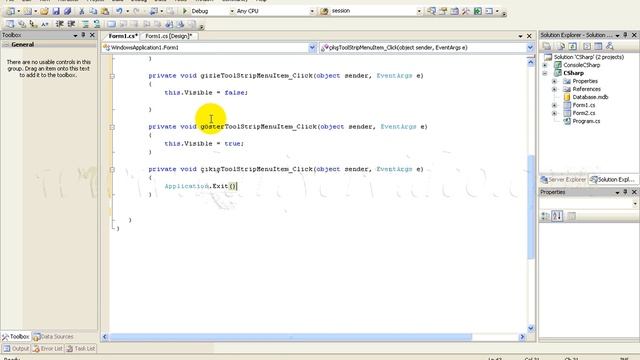
Task: Expand the ConsoleCSharp project node
Action: (545, 65)
